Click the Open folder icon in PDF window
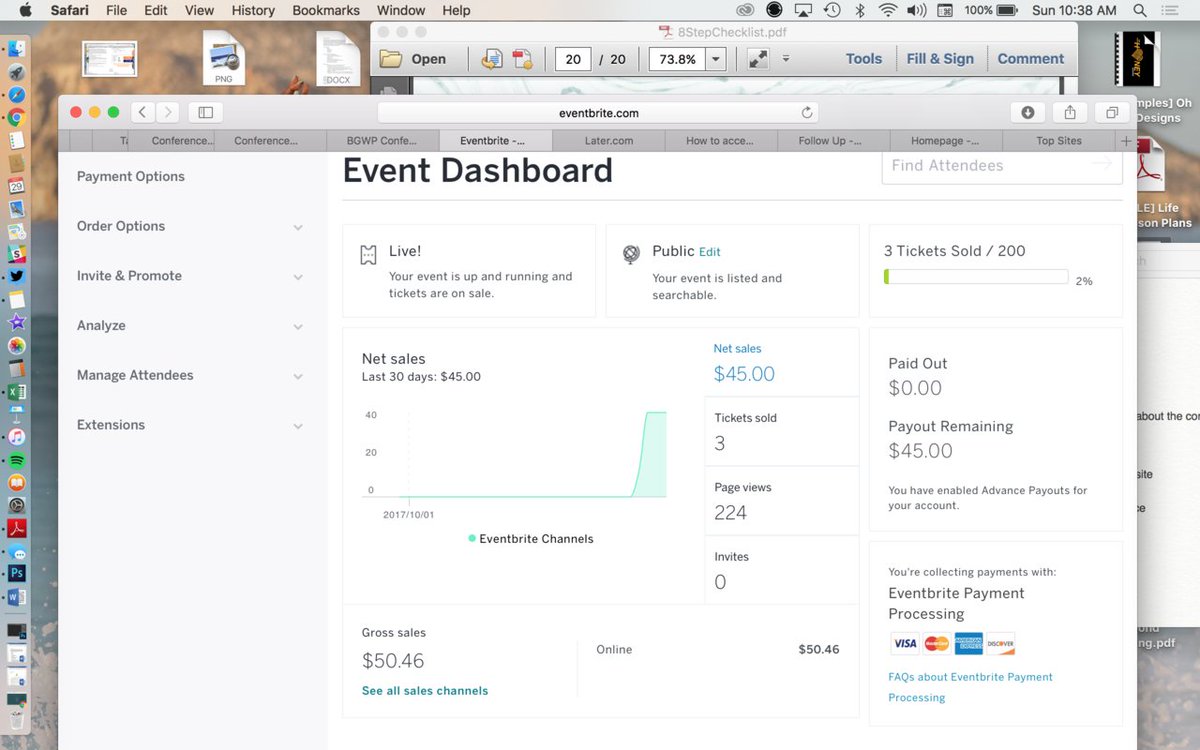The width and height of the screenshot is (1200, 750). (x=390, y=59)
